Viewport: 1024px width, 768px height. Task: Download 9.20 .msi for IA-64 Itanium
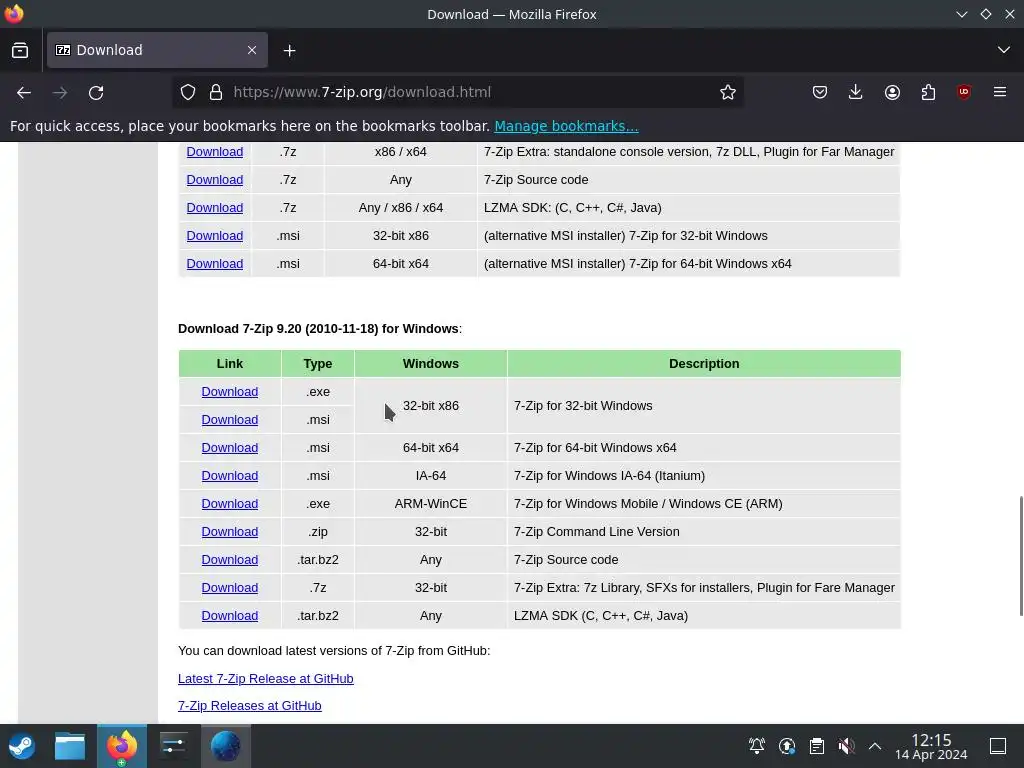click(230, 476)
